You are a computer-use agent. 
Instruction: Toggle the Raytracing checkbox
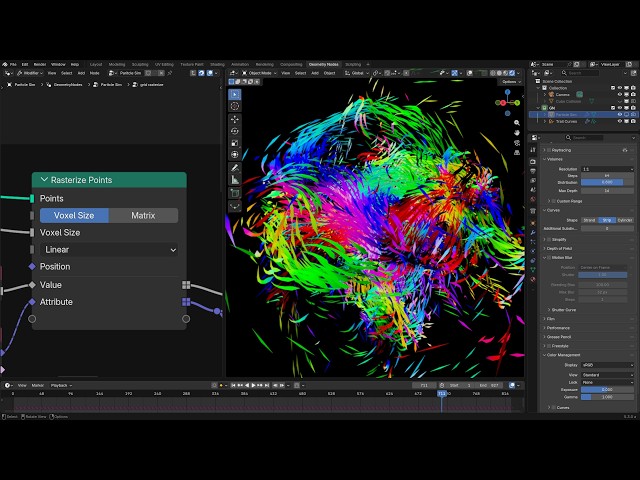tap(549, 150)
